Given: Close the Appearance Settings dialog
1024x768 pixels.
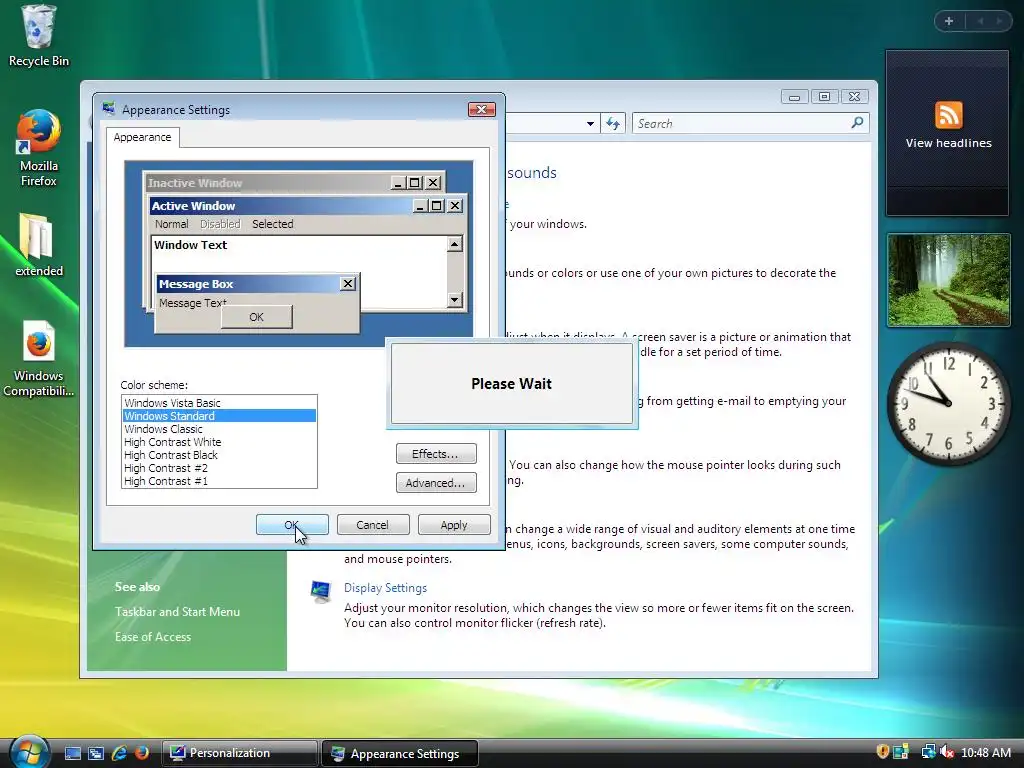Looking at the screenshot, I should point(482,109).
